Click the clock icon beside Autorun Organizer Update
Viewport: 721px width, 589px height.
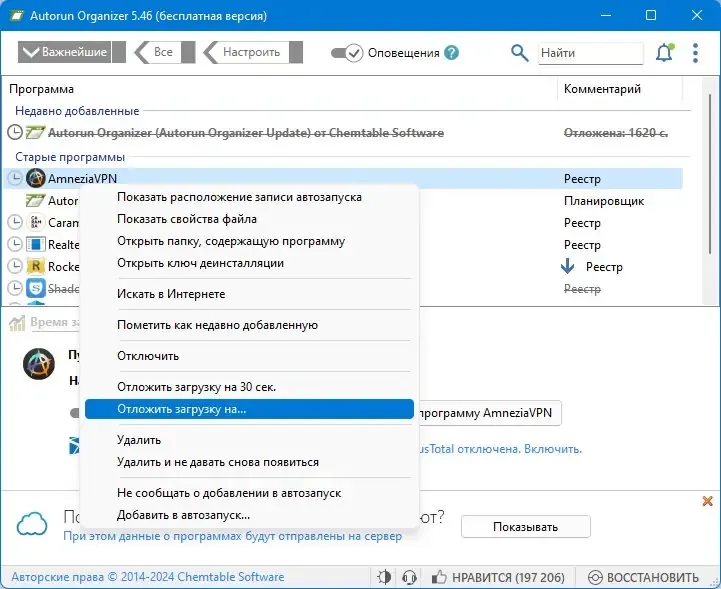click(15, 132)
